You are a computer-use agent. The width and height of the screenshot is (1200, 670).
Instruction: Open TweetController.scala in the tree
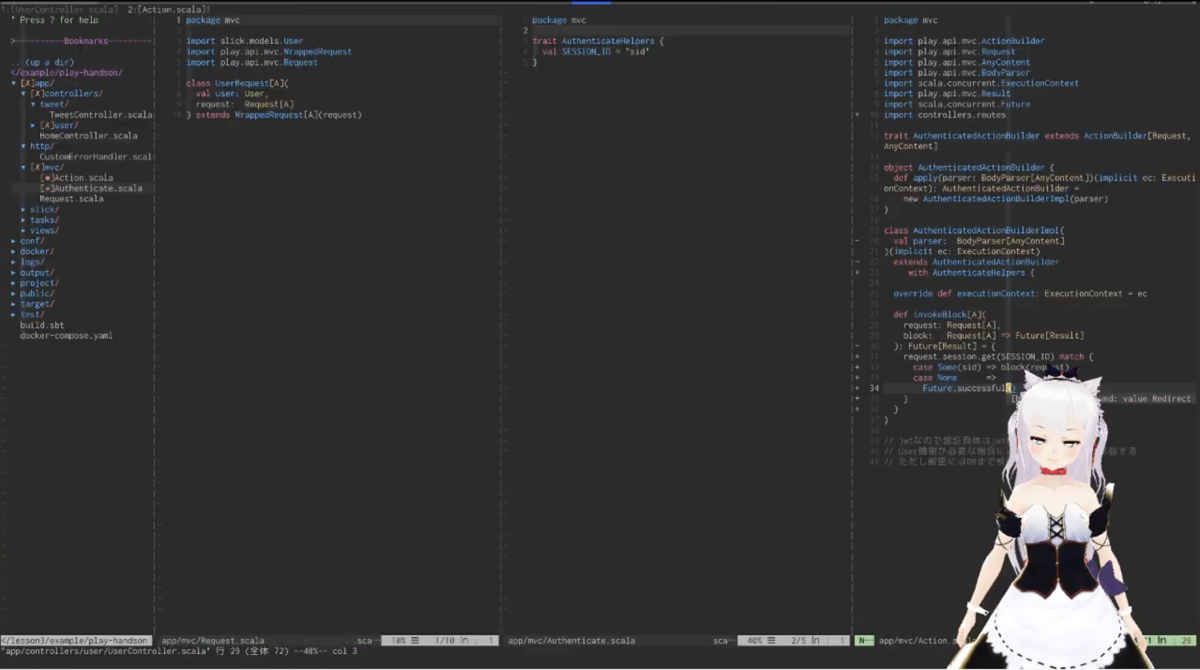coord(101,115)
